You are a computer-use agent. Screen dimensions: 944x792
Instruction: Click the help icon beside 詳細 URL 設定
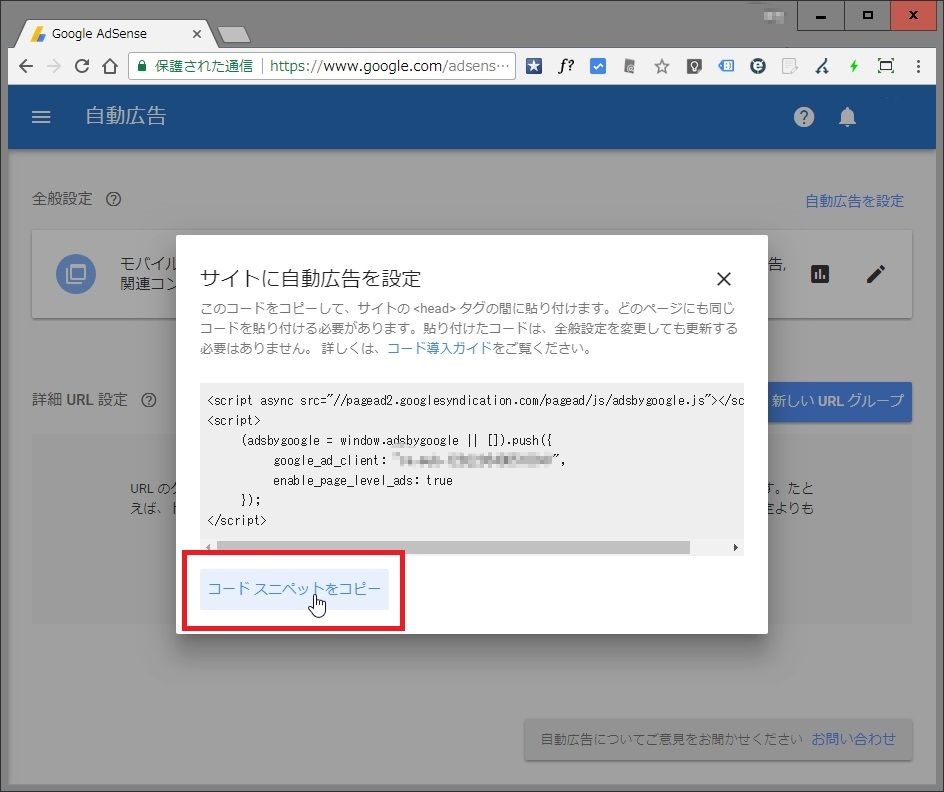149,400
